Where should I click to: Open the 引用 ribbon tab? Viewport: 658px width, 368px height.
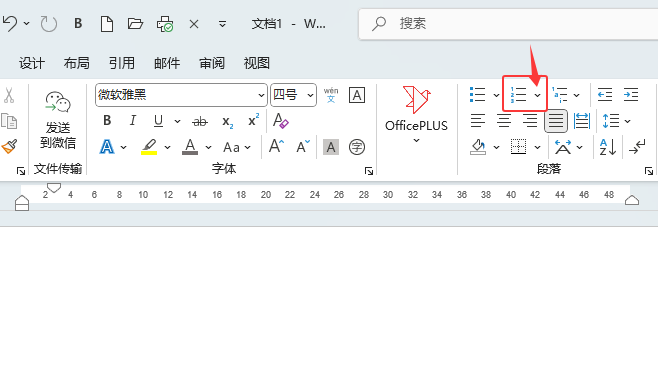[x=122, y=63]
